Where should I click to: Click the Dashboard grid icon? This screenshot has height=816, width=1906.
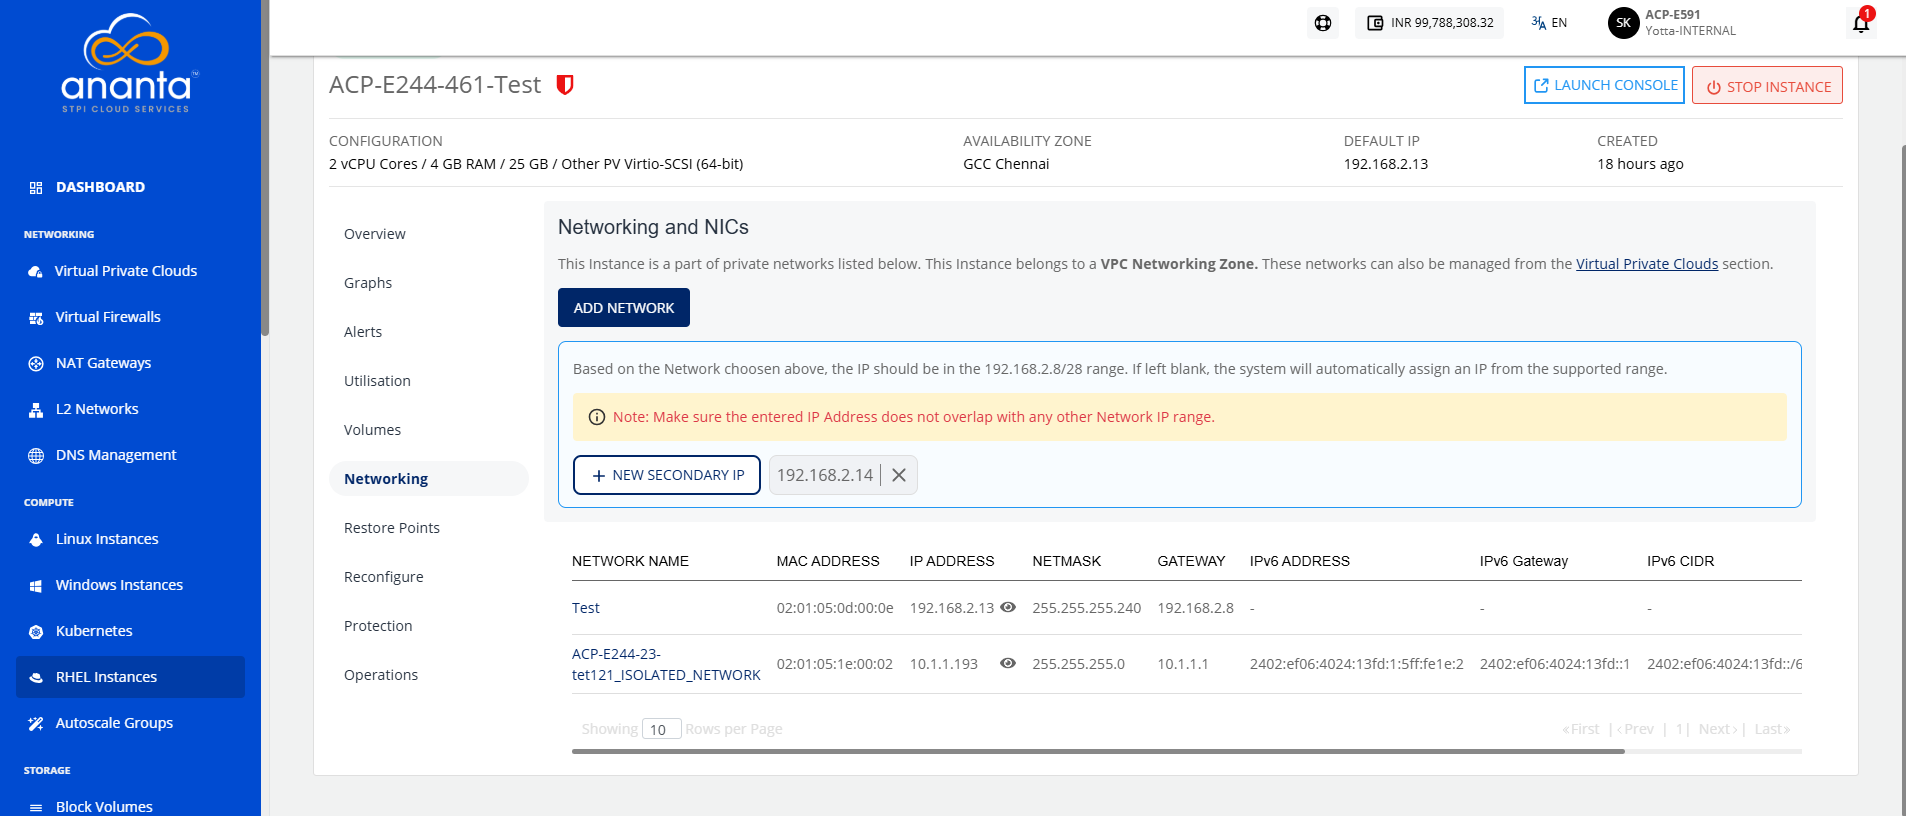click(36, 187)
